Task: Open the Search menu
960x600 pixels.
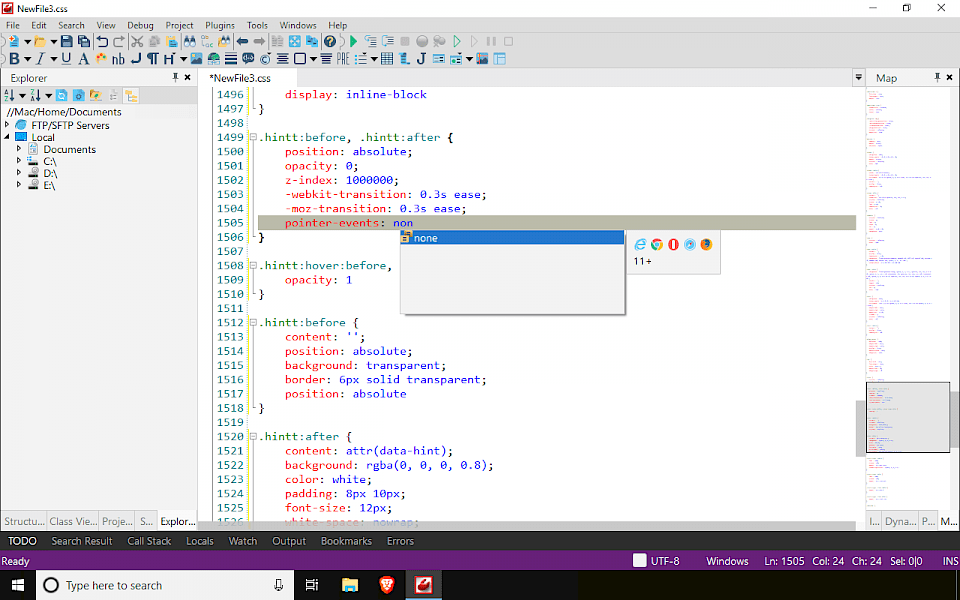Action: click(x=71, y=25)
